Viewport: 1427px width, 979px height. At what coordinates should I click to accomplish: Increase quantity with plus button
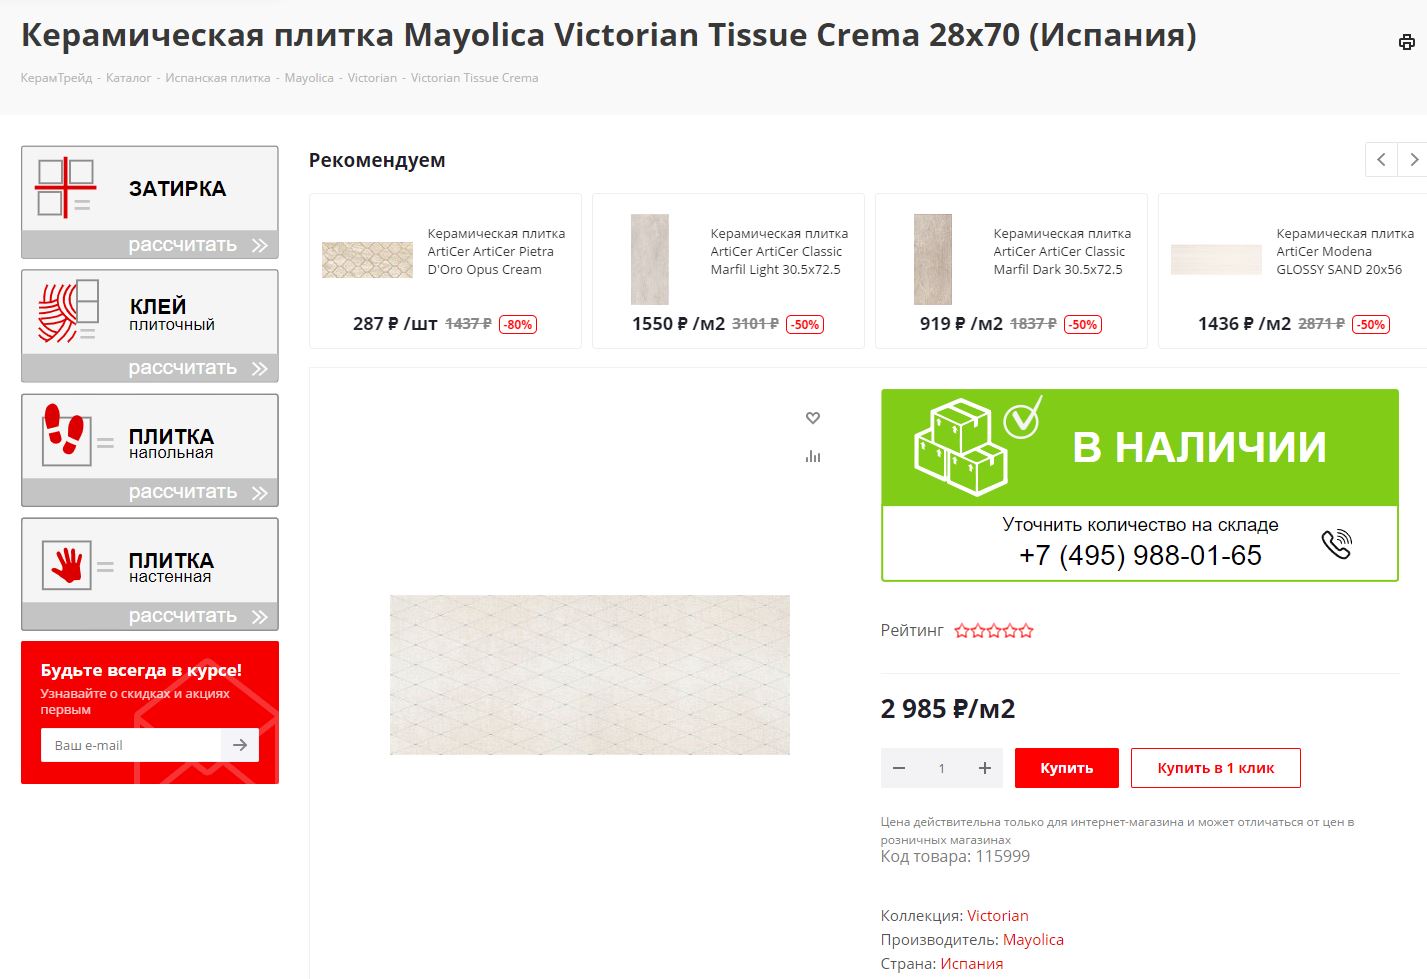(985, 768)
